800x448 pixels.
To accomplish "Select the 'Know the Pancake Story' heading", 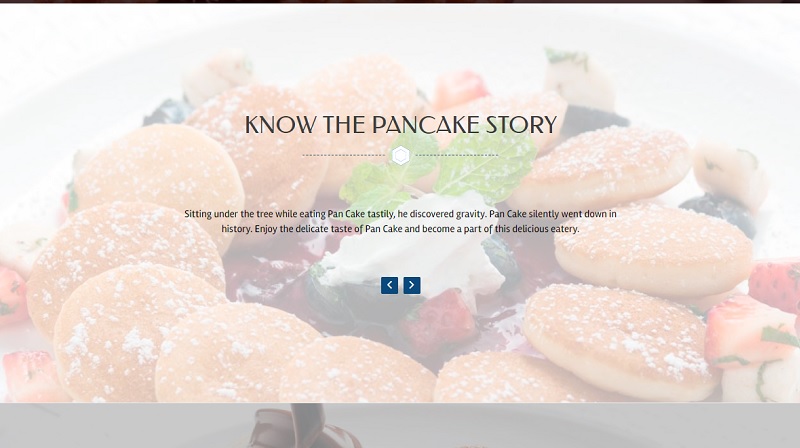I will point(401,125).
